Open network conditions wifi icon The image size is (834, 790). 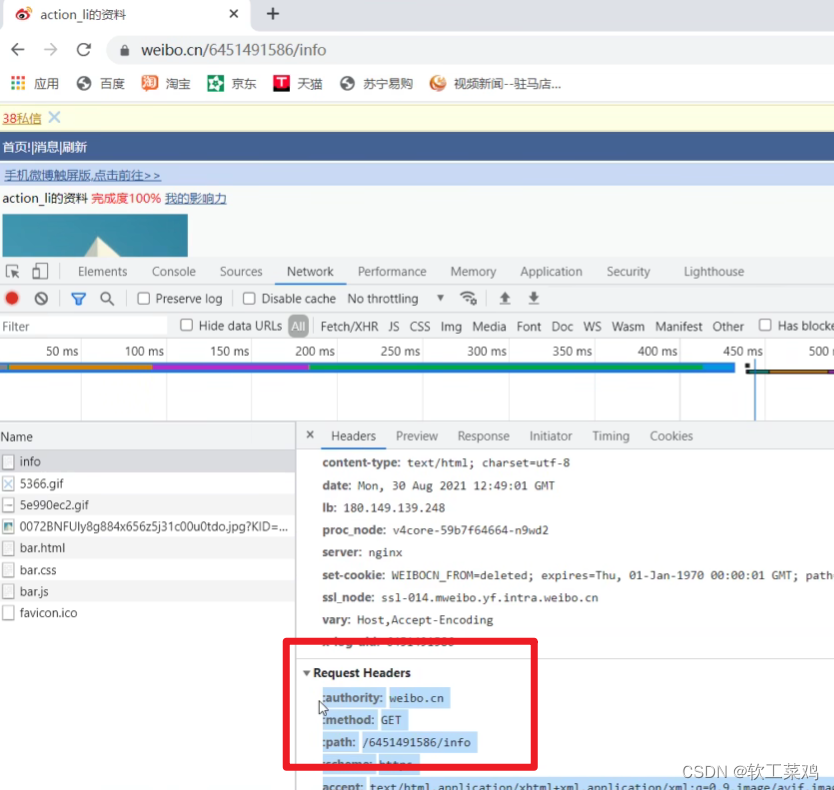point(468,298)
